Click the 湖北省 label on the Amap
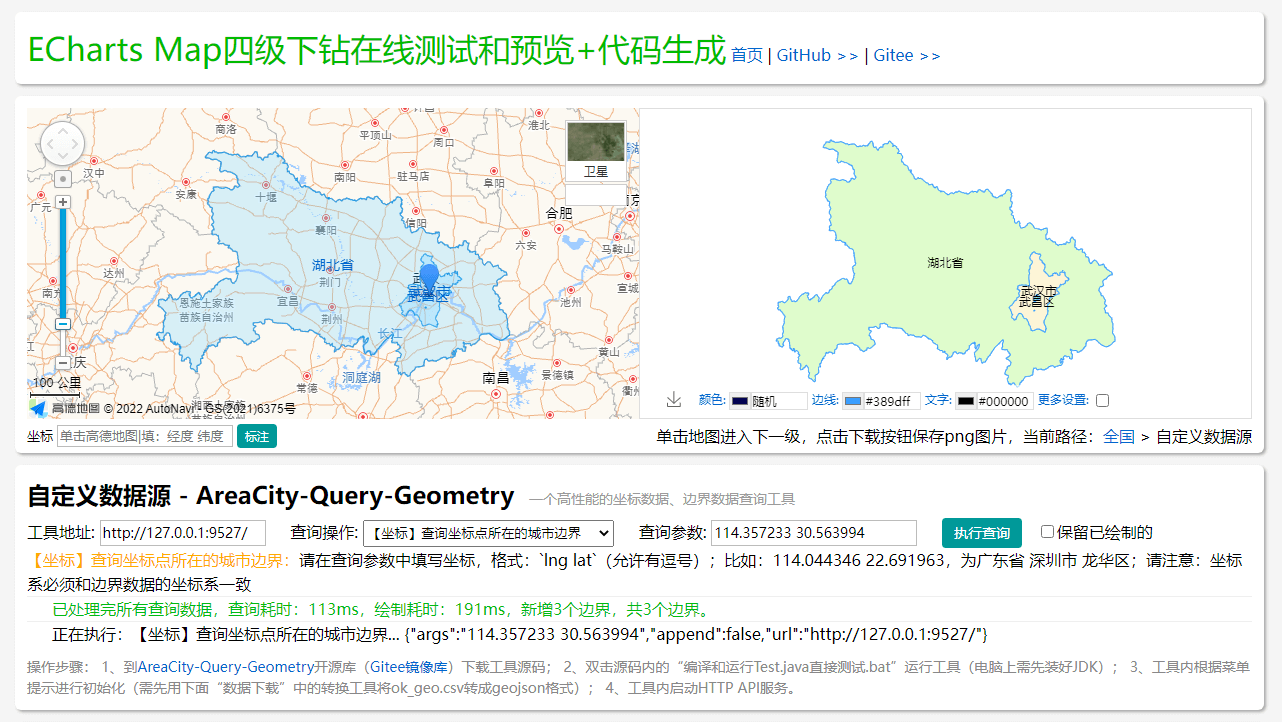Screen dimensions: 1282x722 (333, 265)
